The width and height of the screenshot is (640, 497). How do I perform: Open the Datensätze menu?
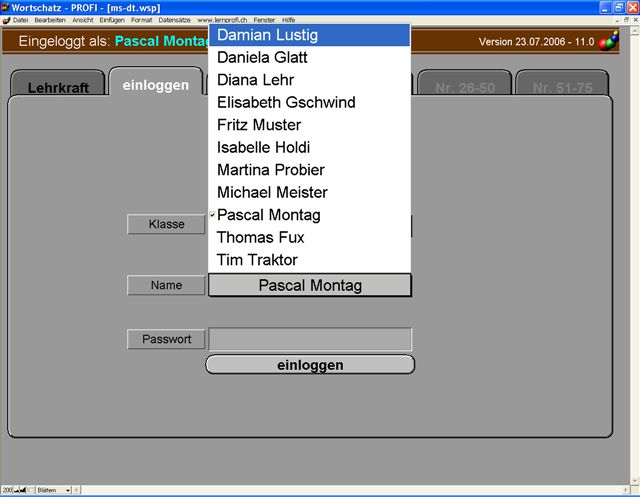pos(174,20)
